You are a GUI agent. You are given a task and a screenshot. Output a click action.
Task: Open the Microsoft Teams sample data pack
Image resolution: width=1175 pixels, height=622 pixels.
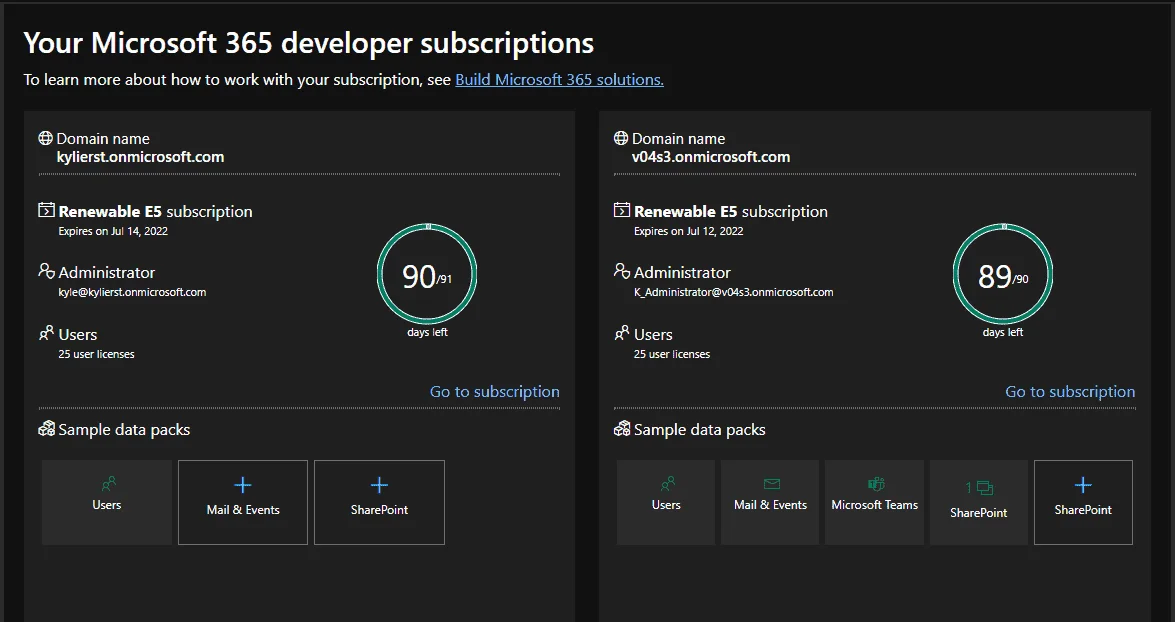tap(875, 502)
